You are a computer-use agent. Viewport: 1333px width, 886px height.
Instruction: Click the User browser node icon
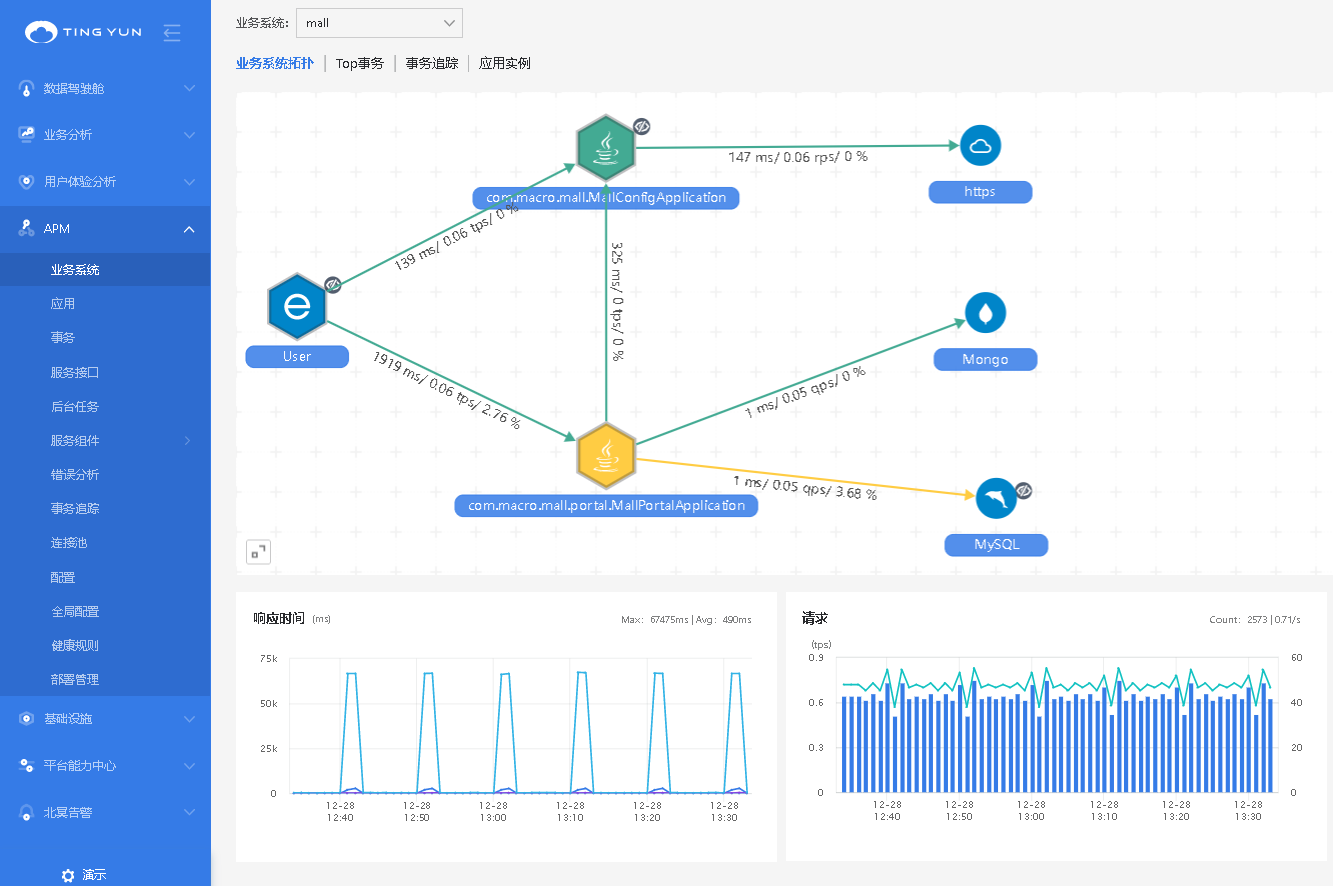pyautogui.click(x=297, y=306)
